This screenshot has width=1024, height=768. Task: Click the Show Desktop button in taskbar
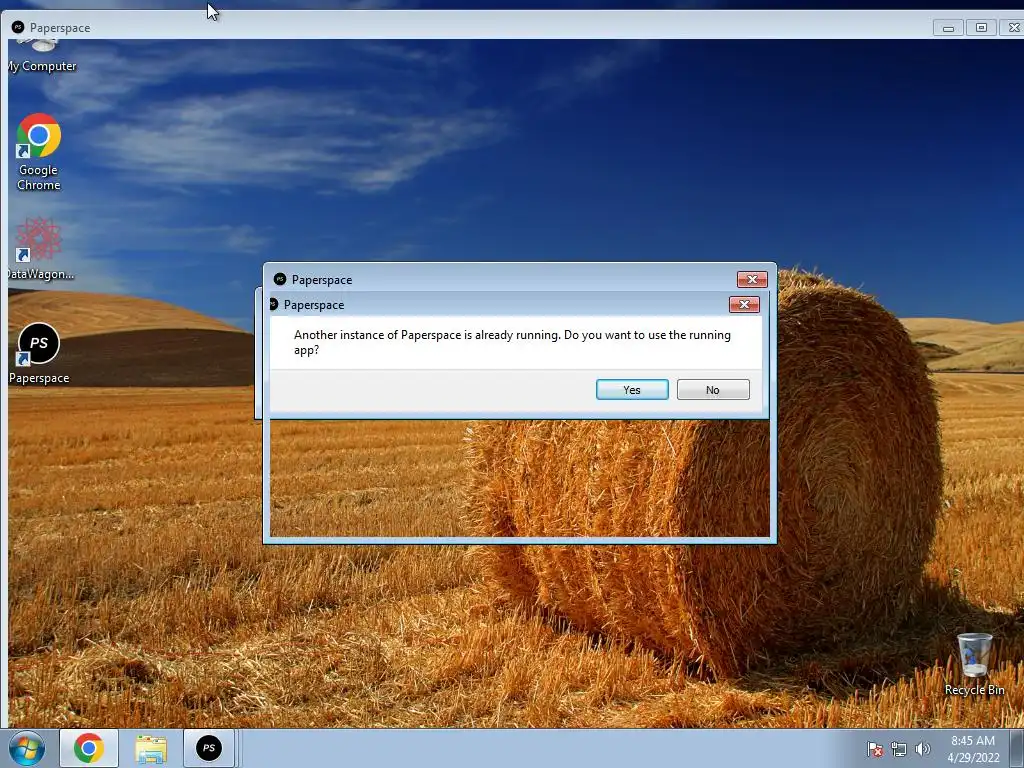[1017, 749]
